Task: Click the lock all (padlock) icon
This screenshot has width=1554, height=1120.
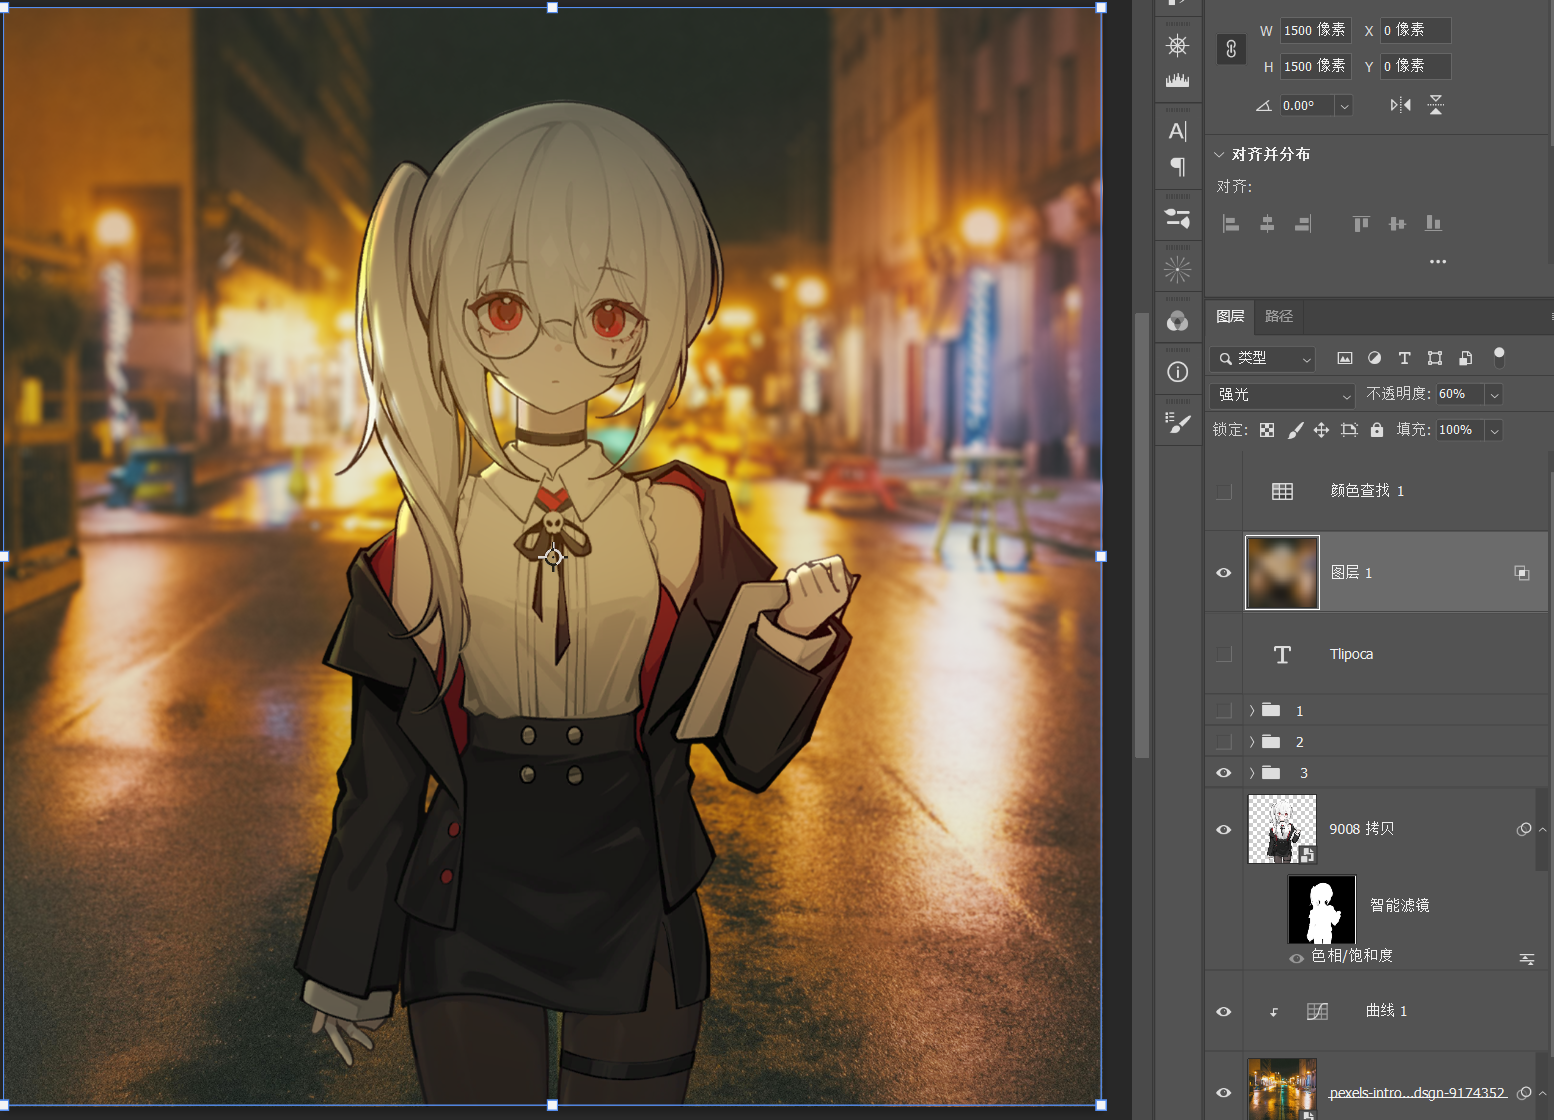Action: pos(1377,430)
